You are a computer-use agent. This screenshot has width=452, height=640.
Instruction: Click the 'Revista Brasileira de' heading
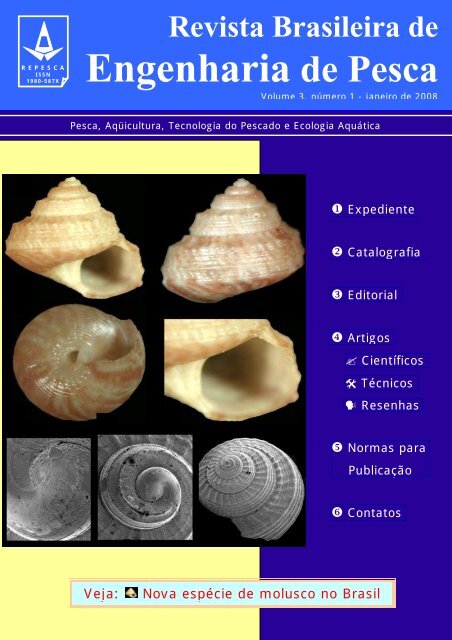pos(303,27)
